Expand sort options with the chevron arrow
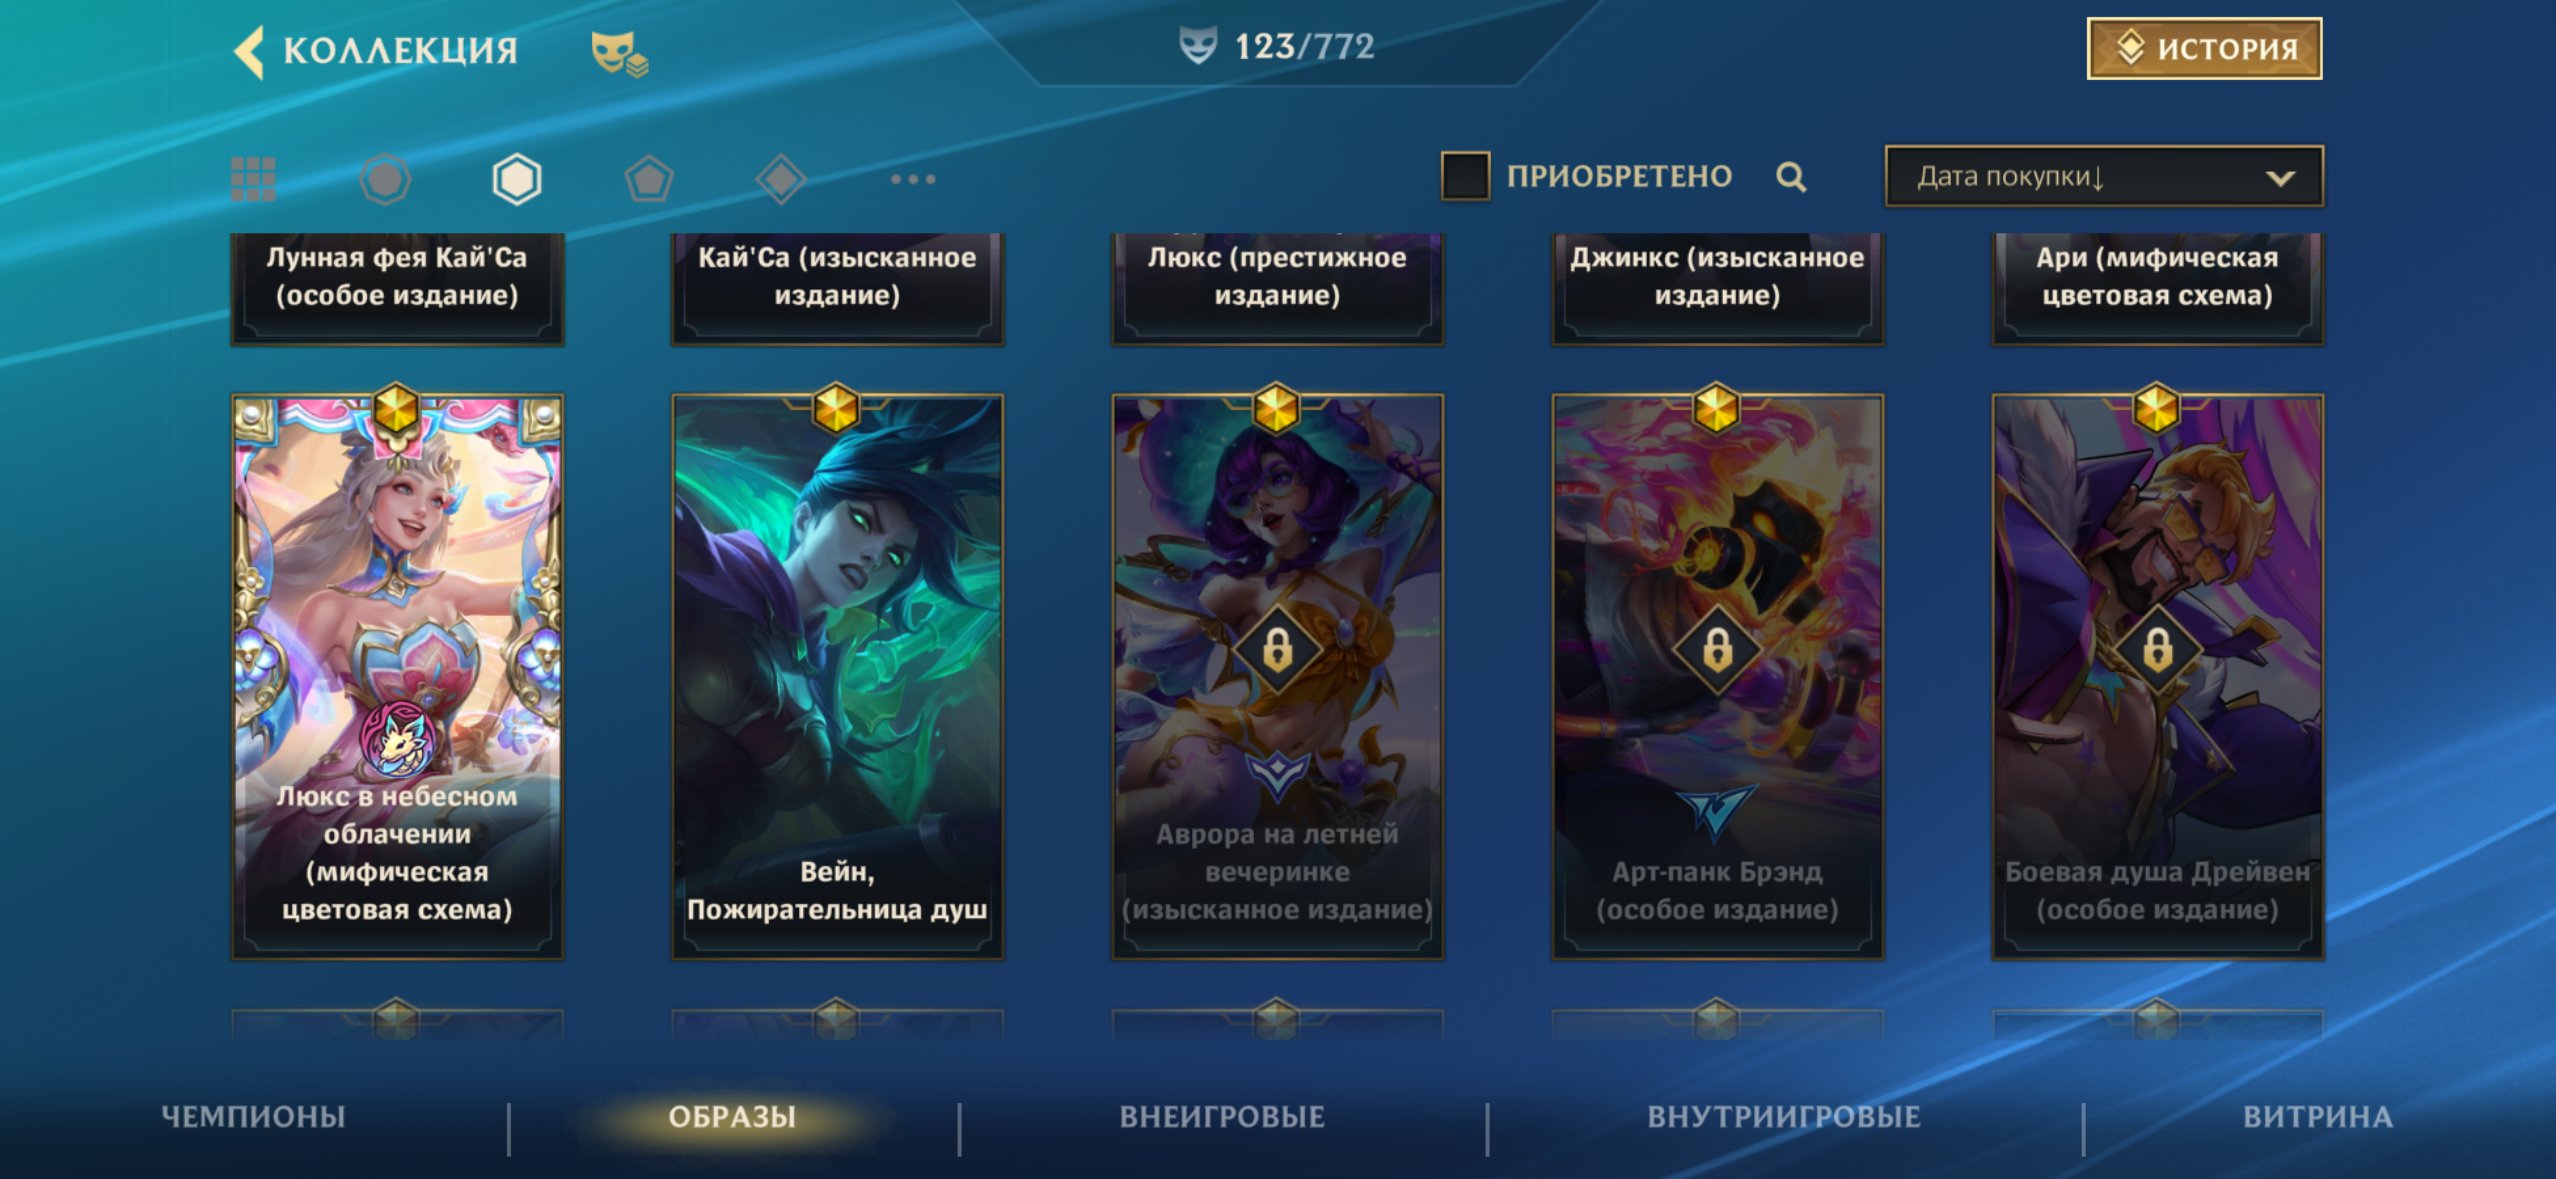 tap(2280, 178)
